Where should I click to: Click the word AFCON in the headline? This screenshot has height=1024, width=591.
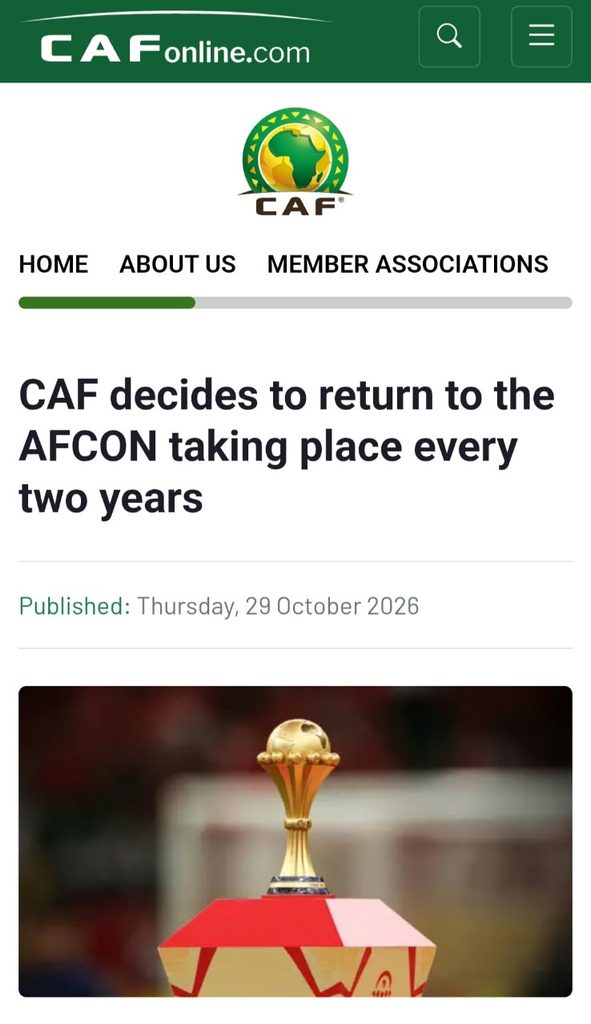pyautogui.click(x=88, y=448)
